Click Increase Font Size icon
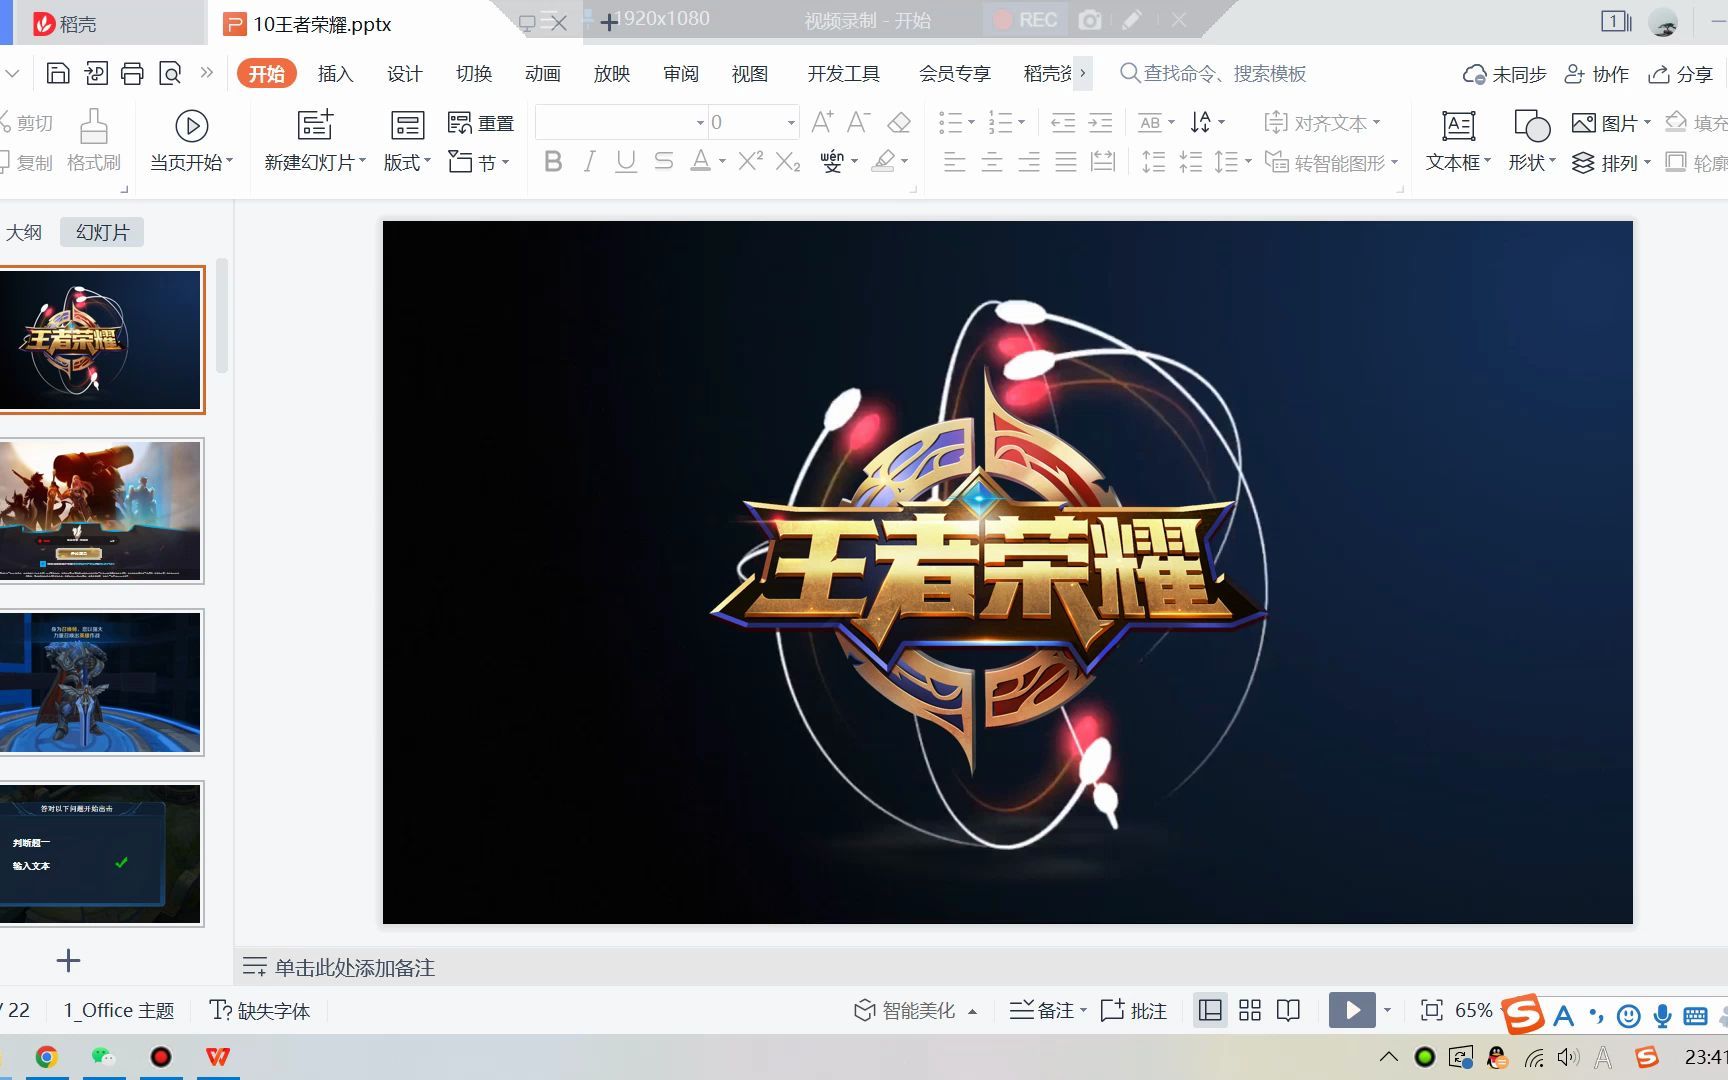Image resolution: width=1728 pixels, height=1080 pixels. [822, 122]
